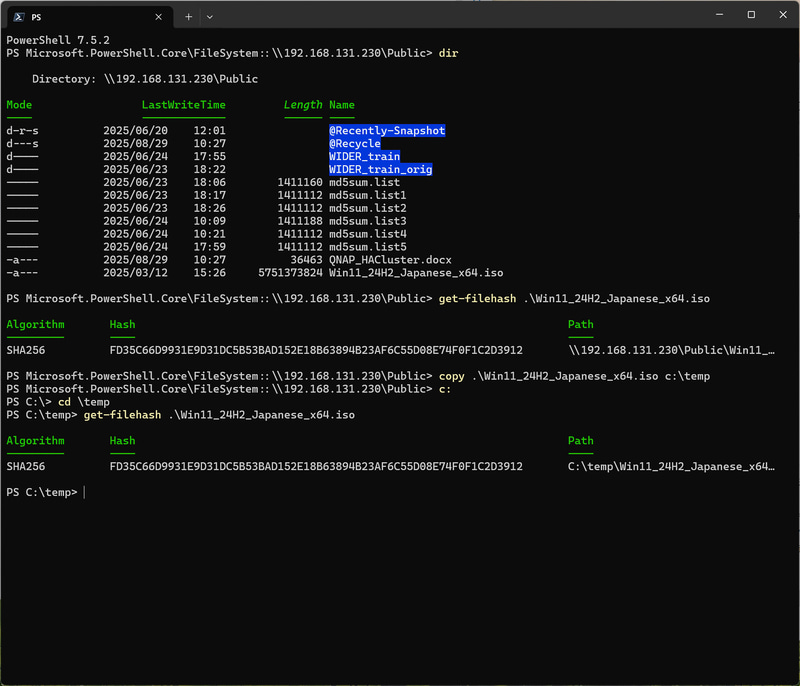
Task: Click the empty title bar area
Action: 450,15
